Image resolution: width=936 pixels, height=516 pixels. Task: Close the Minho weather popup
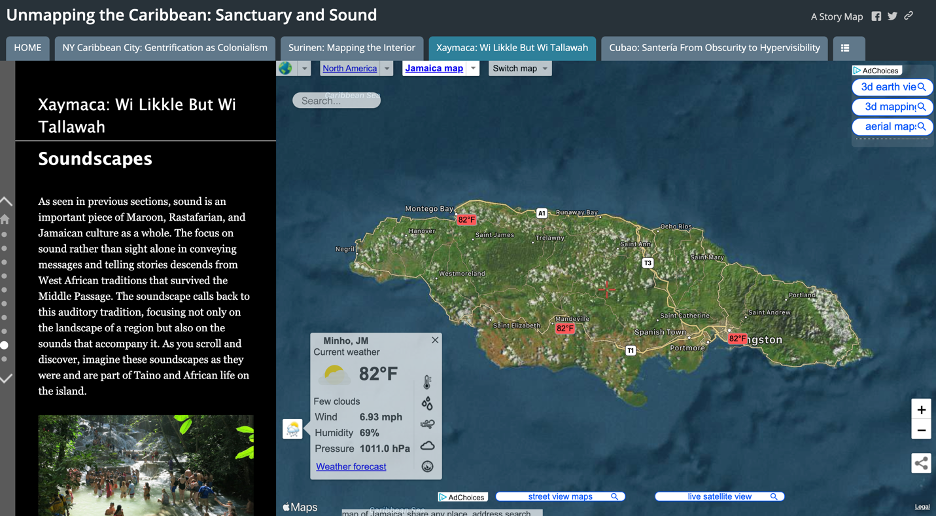coord(435,340)
